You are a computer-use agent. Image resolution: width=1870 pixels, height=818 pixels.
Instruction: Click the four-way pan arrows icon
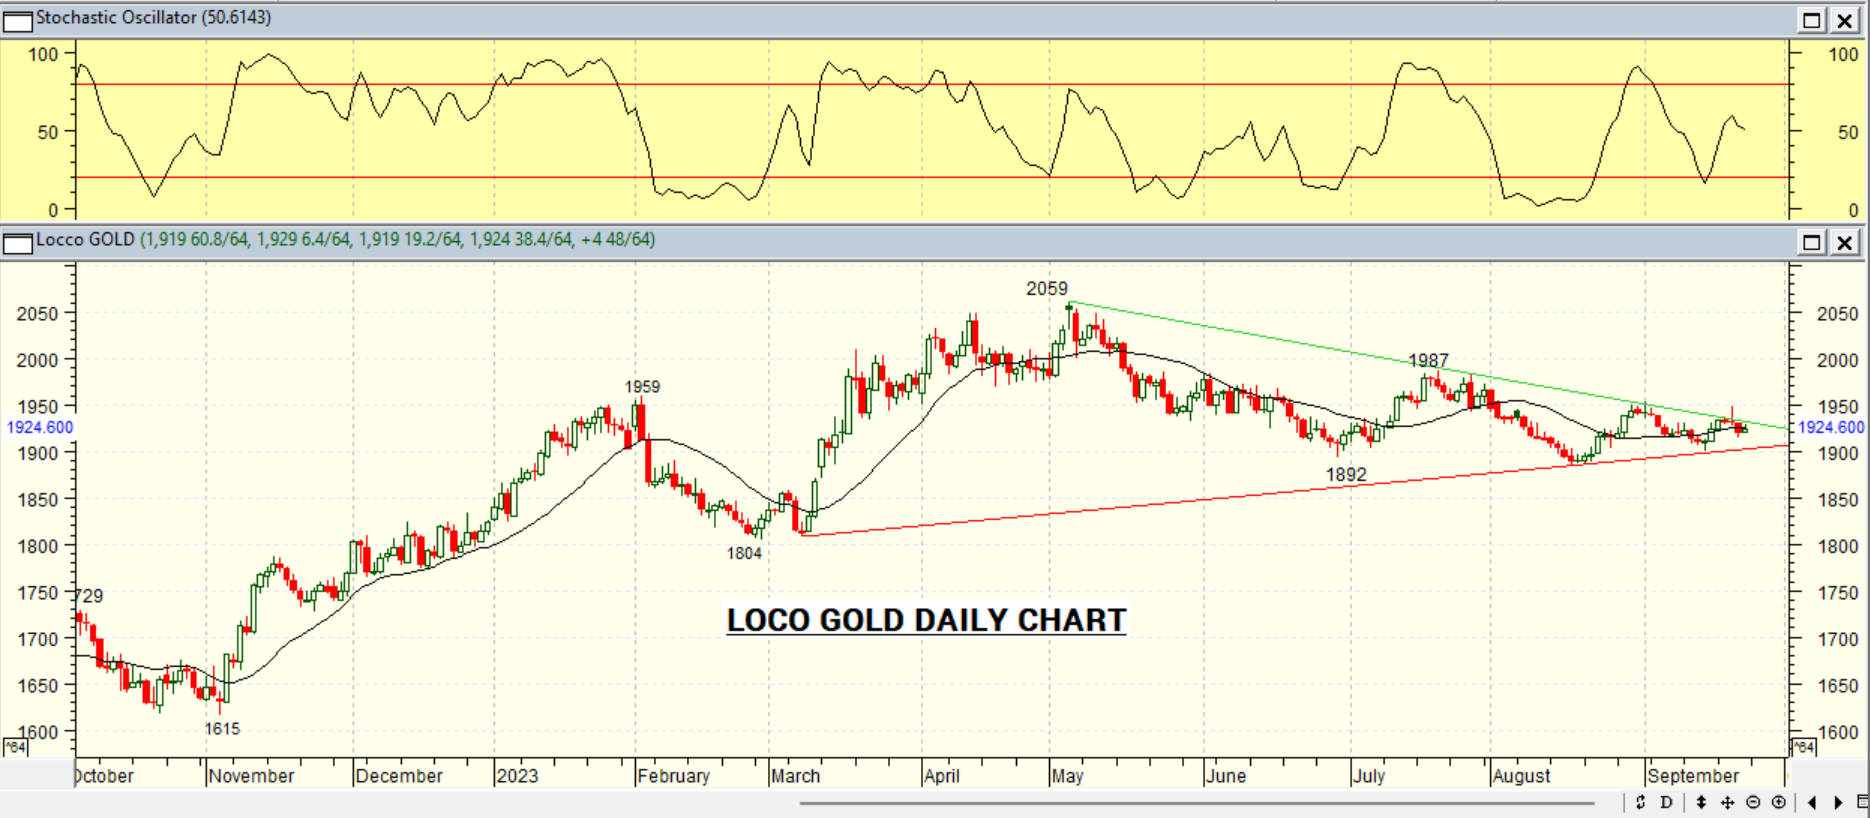1727,802
